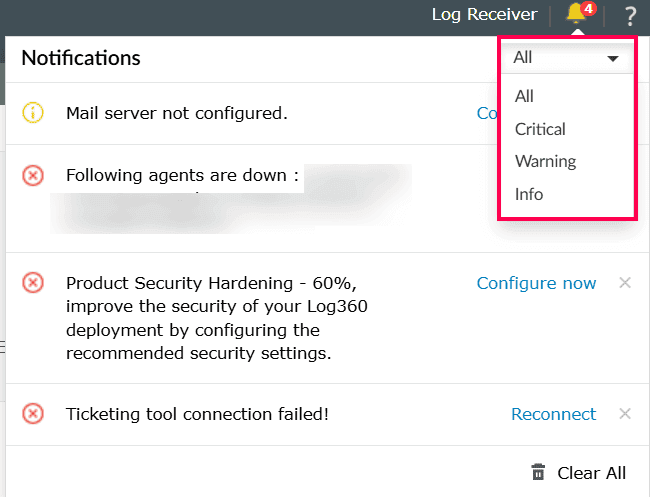This screenshot has width=650, height=497.
Task: Click the ticketing tool error icon
Action: (x=33, y=414)
